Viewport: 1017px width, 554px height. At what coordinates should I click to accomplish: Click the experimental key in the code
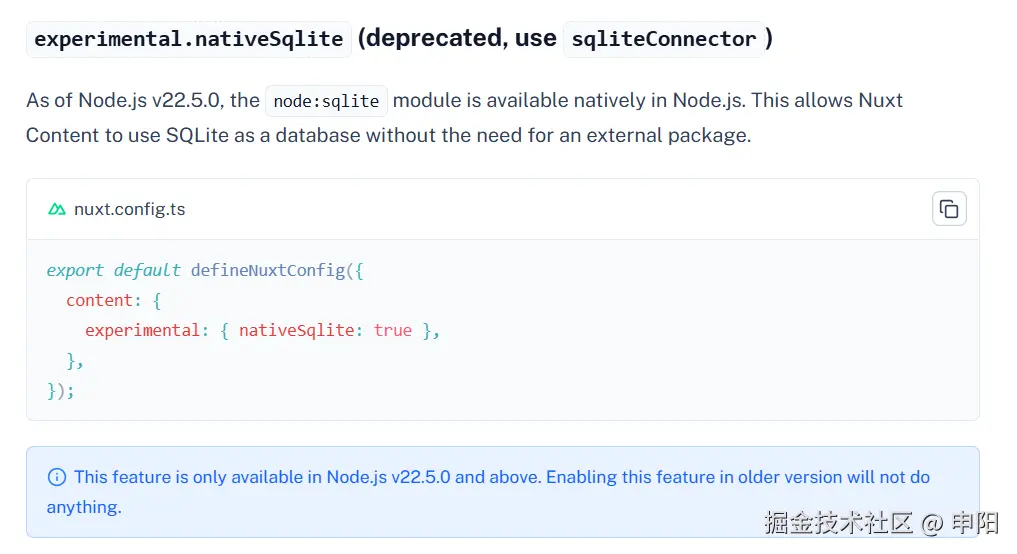(142, 330)
